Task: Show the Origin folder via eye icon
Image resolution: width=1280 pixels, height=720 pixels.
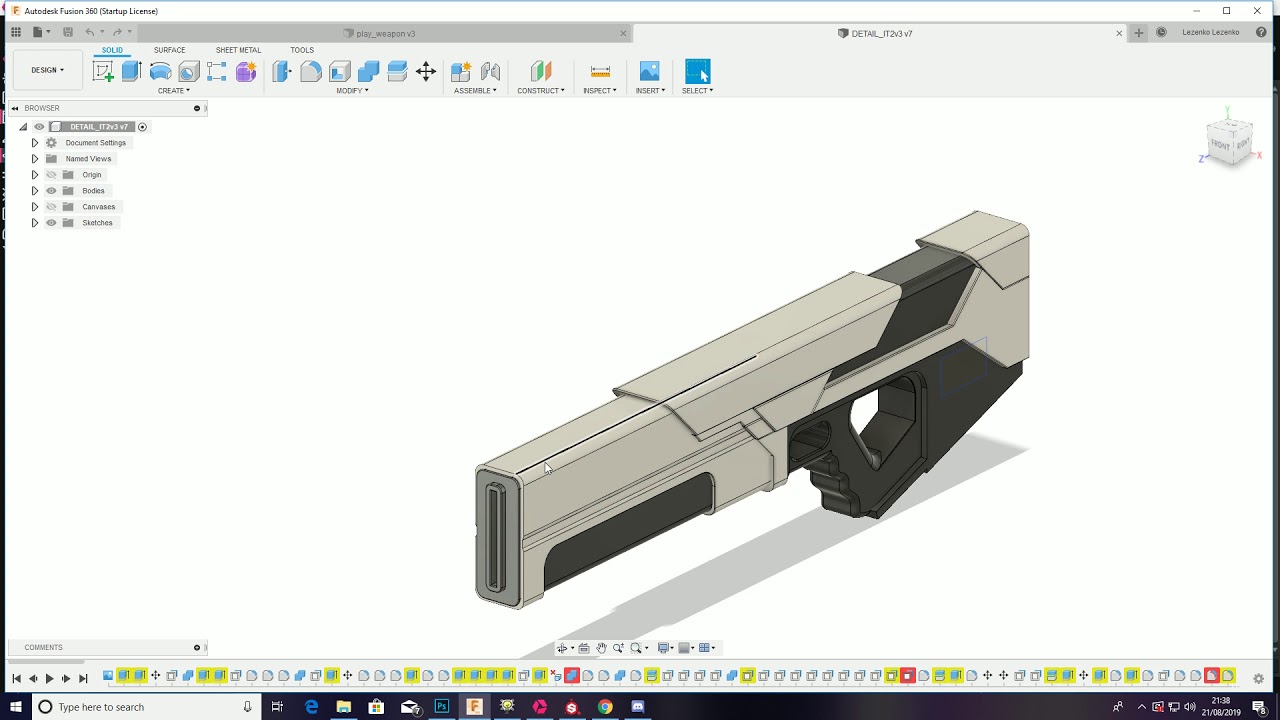Action: [51, 175]
